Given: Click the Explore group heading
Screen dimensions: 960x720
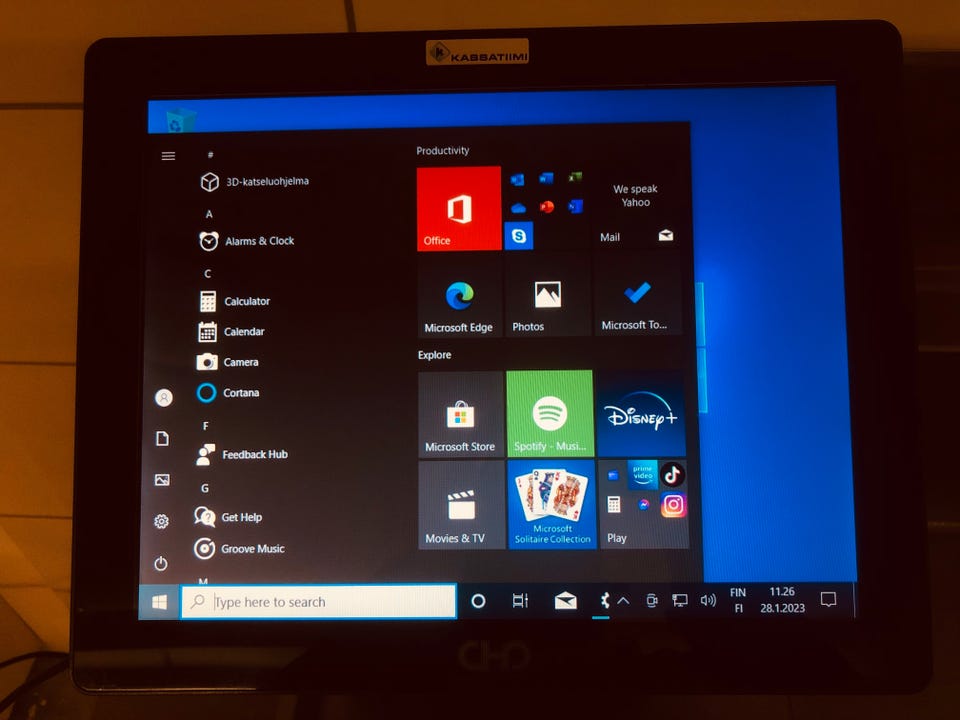Looking at the screenshot, I should pos(435,355).
